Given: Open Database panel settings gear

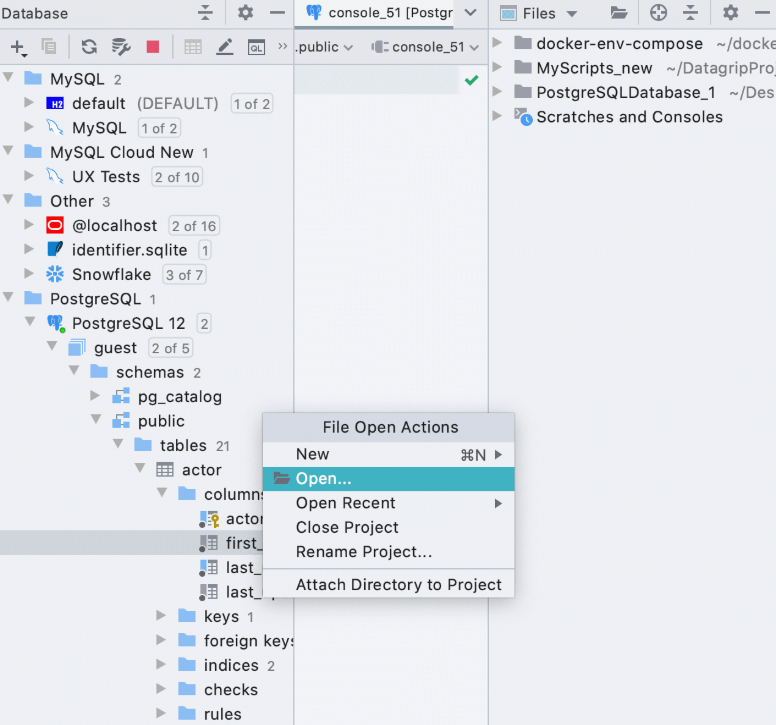Looking at the screenshot, I should [x=245, y=12].
